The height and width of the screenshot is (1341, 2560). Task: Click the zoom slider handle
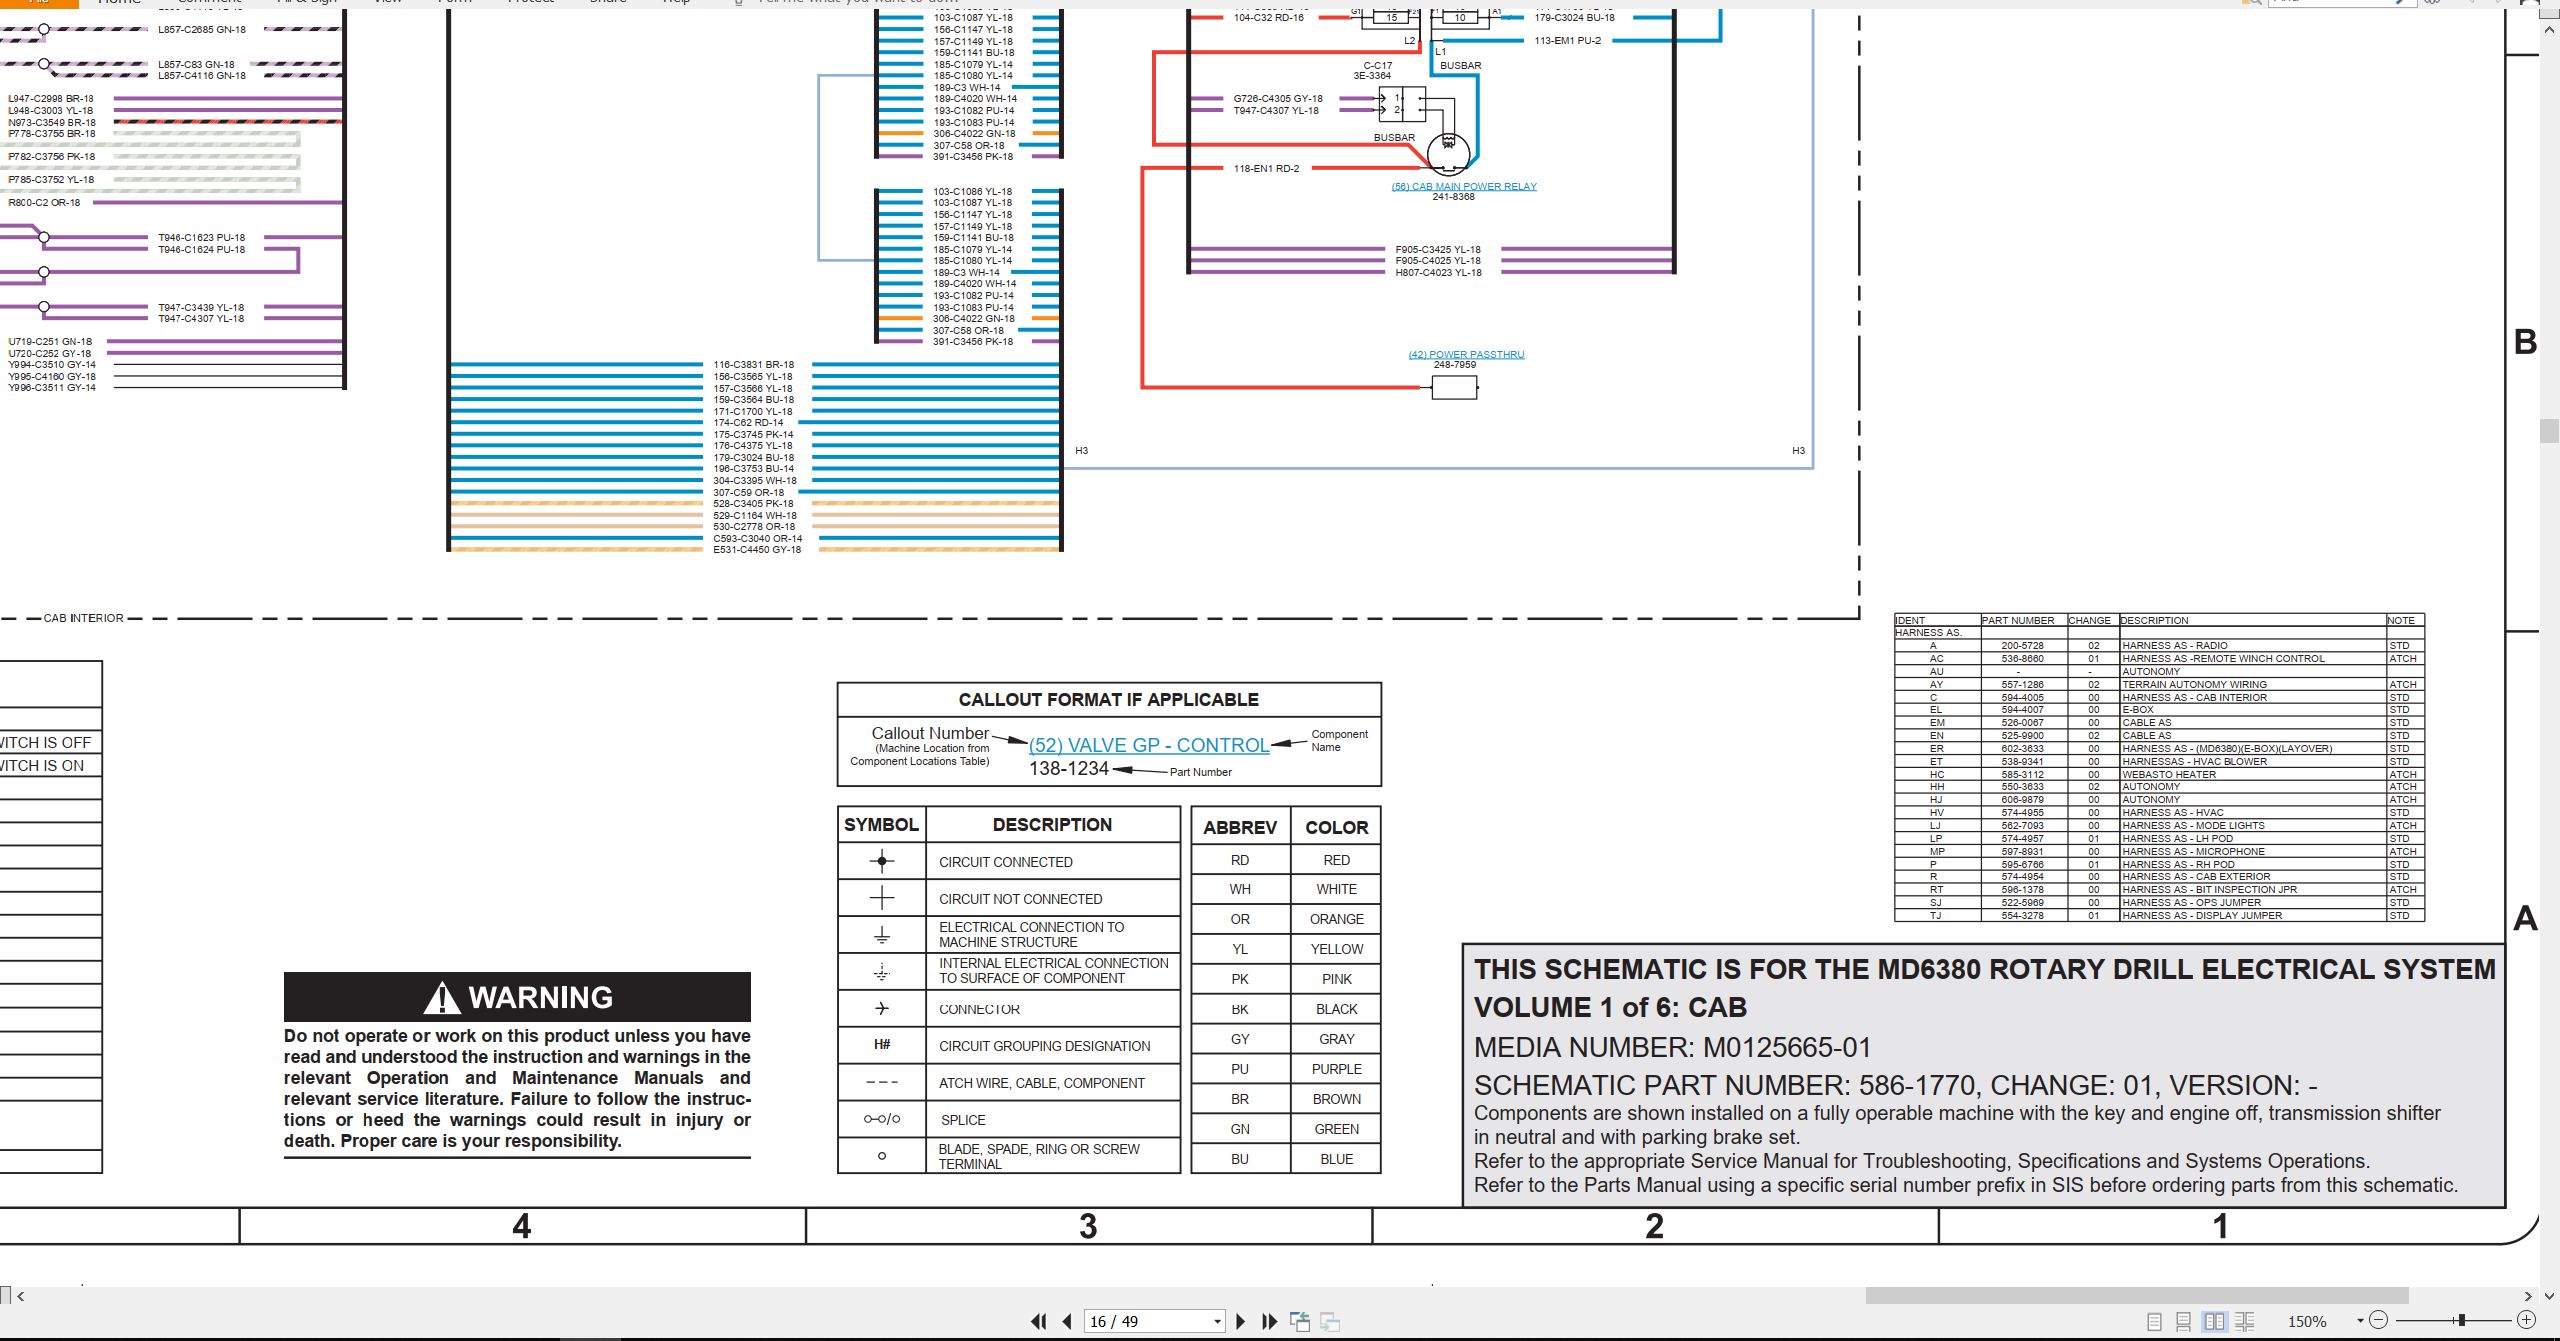click(2461, 1320)
